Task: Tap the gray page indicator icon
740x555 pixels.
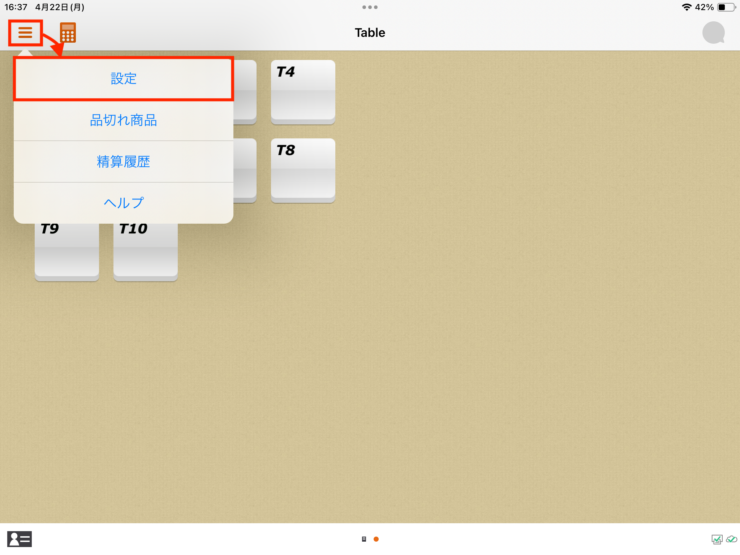Action: 364,539
